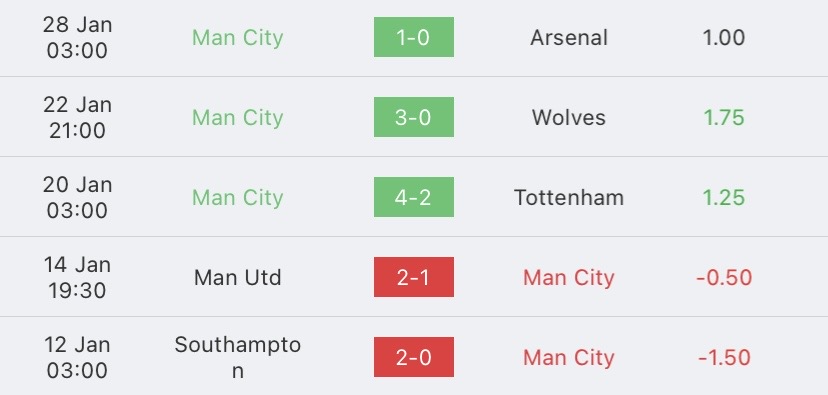
Task: Select Wolves team name
Action: point(569,117)
